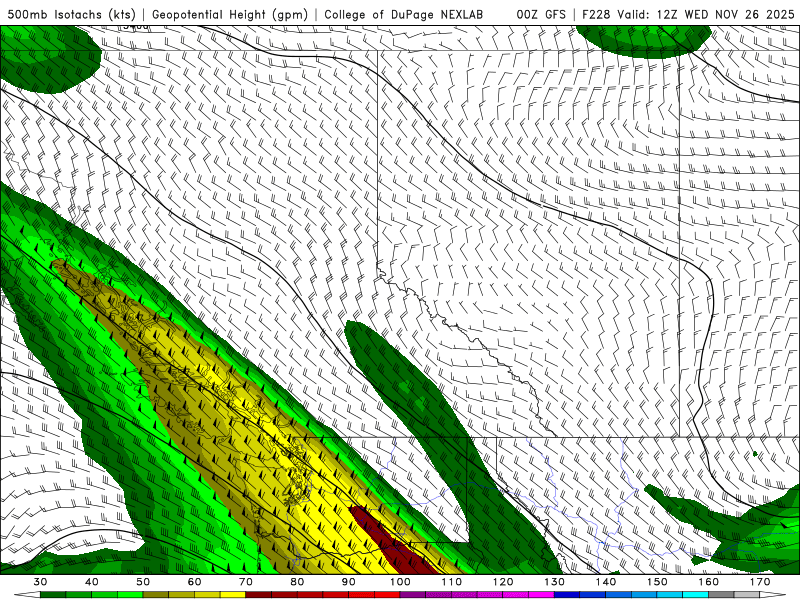Click the legend value "120"
Image resolution: width=800 pixels, height=600 pixels.
(x=503, y=582)
